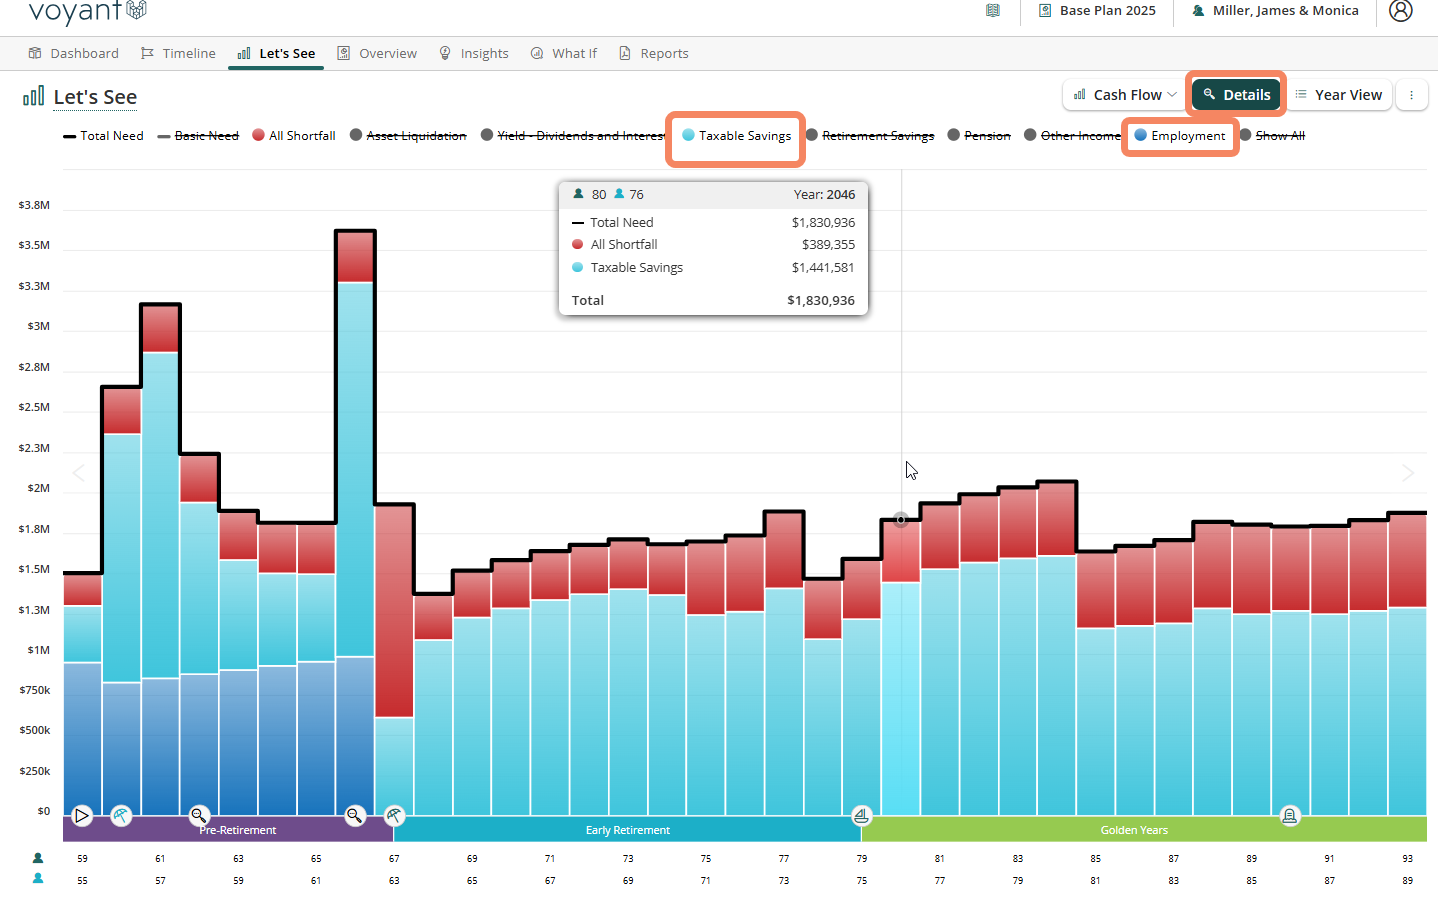Open Miller, James & Monica client menu
1438x900 pixels.
tap(1275, 11)
